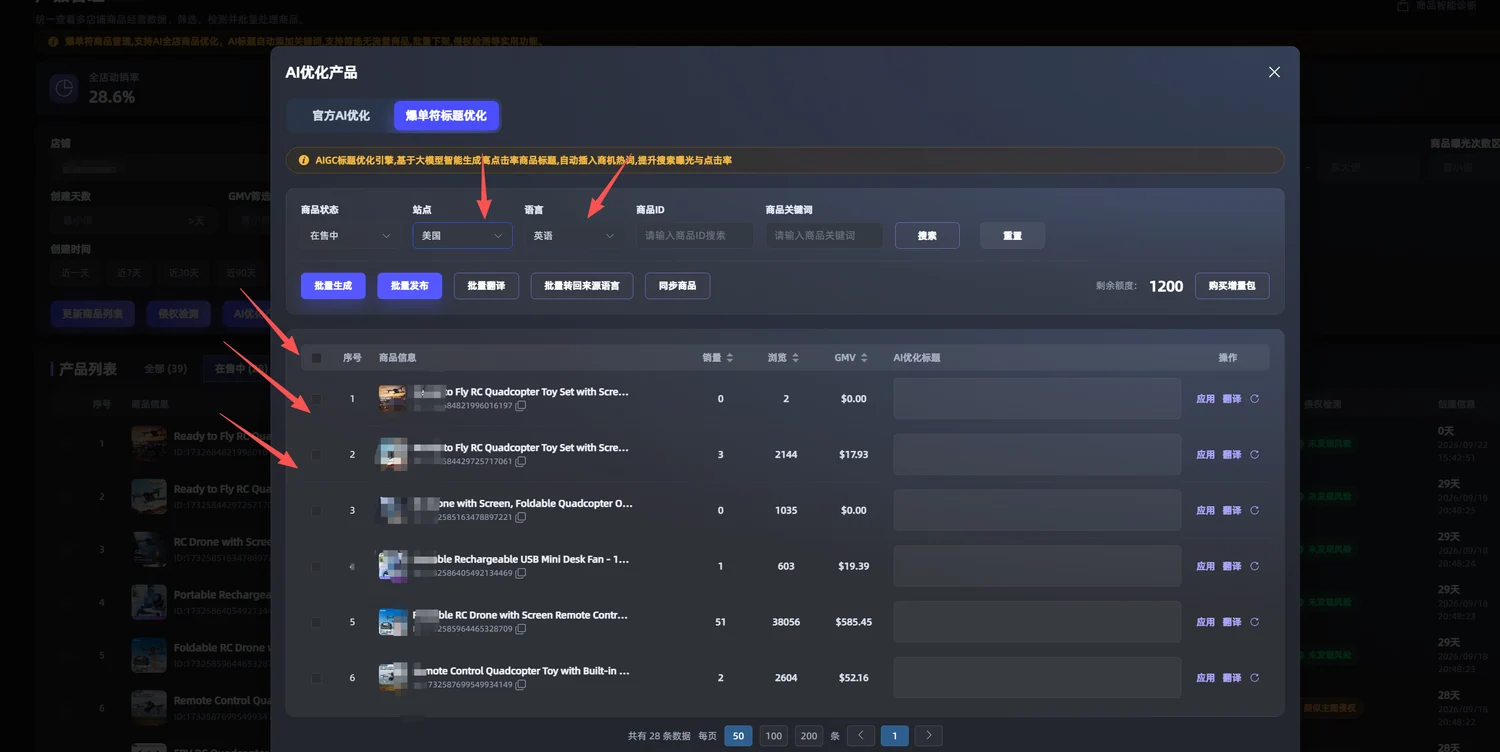Click the 购买增量包 button
The width and height of the screenshot is (1500, 752).
[x=1232, y=286]
